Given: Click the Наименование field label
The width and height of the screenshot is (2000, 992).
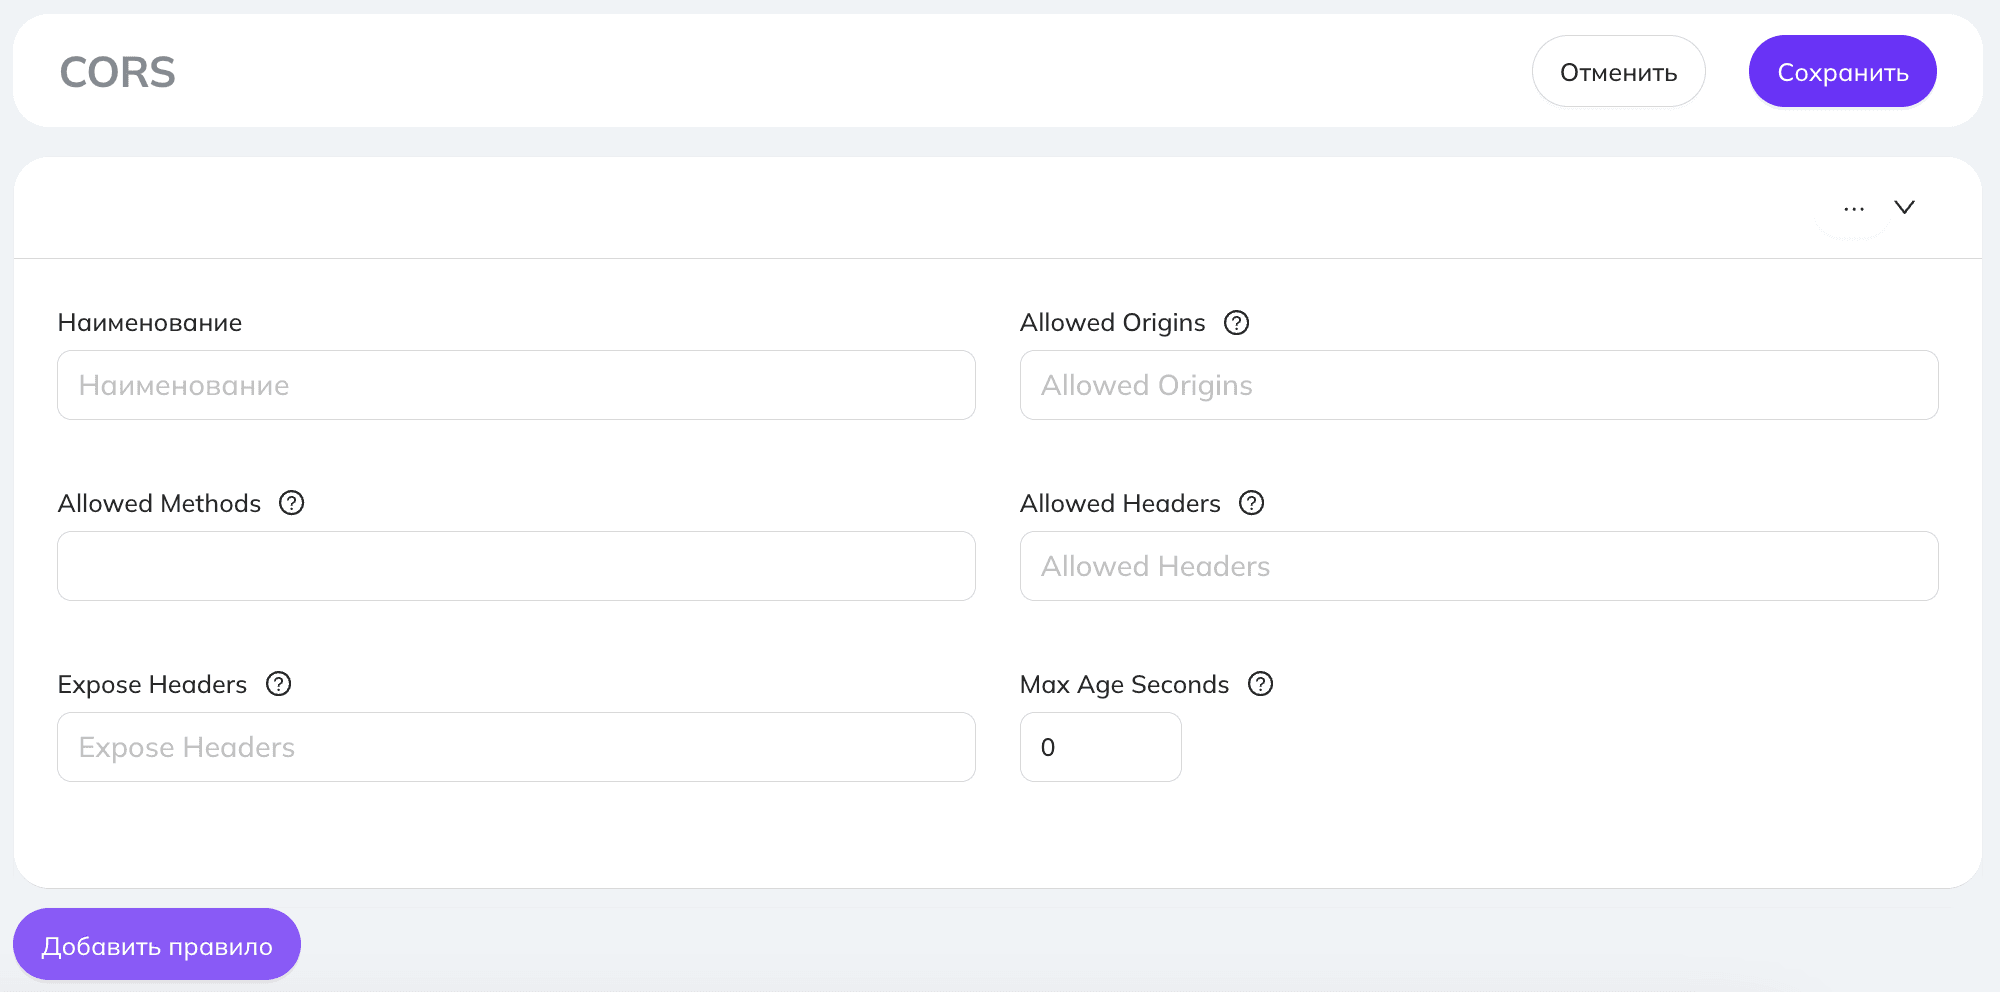Looking at the screenshot, I should tap(150, 323).
